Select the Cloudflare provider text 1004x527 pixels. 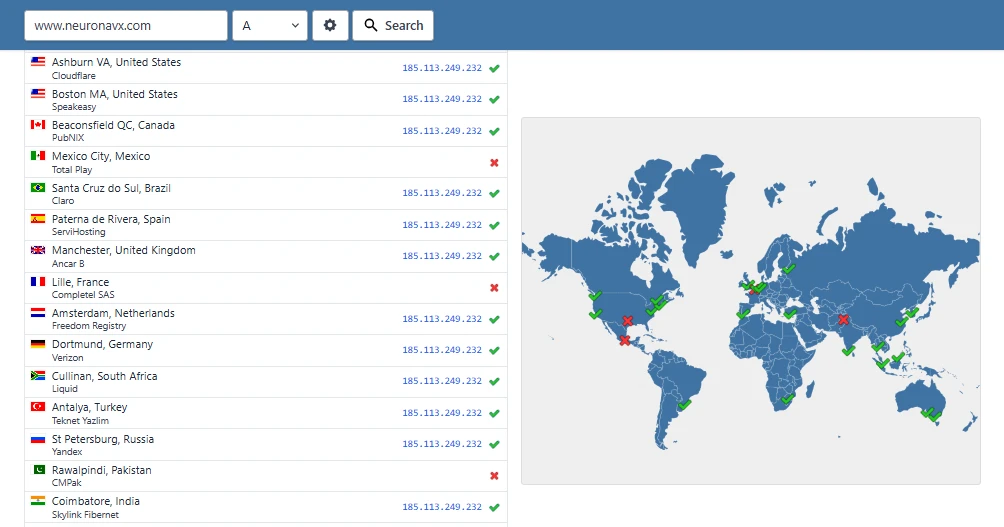click(x=74, y=76)
